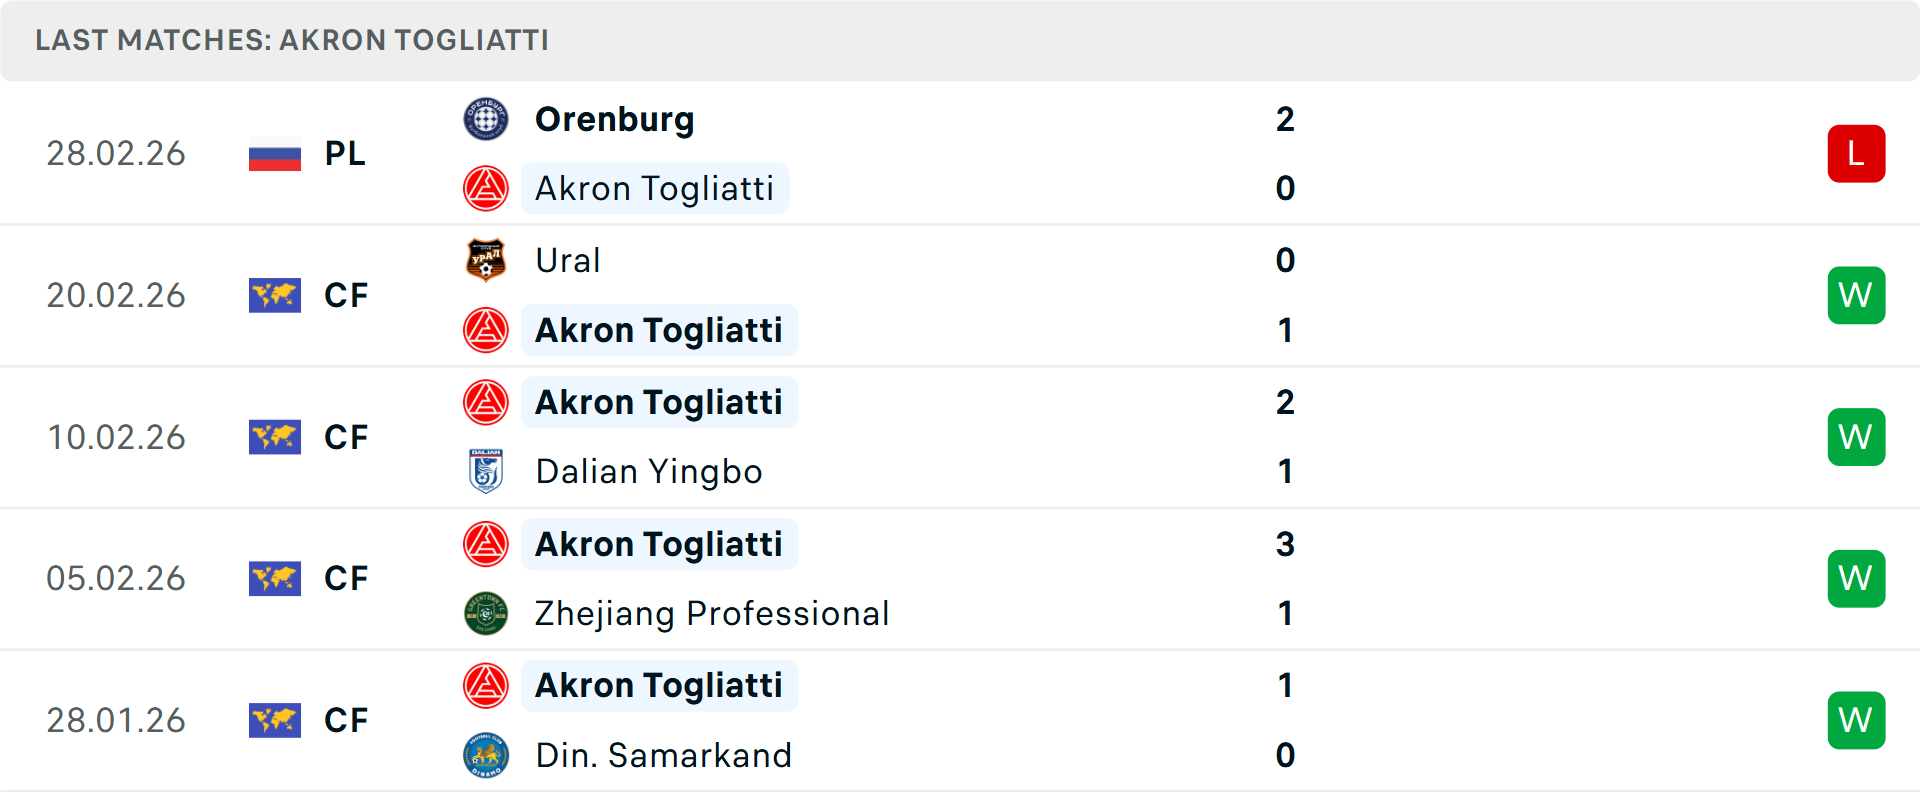Click the red L result badge

point(1856,154)
